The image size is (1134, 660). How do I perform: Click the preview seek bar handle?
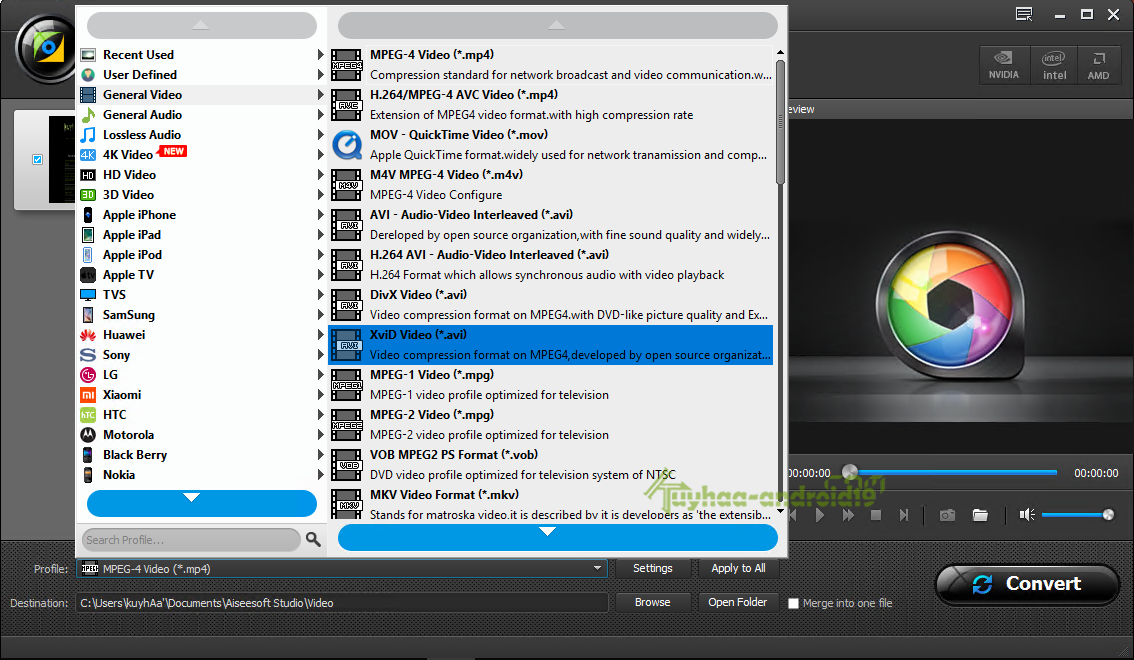850,472
